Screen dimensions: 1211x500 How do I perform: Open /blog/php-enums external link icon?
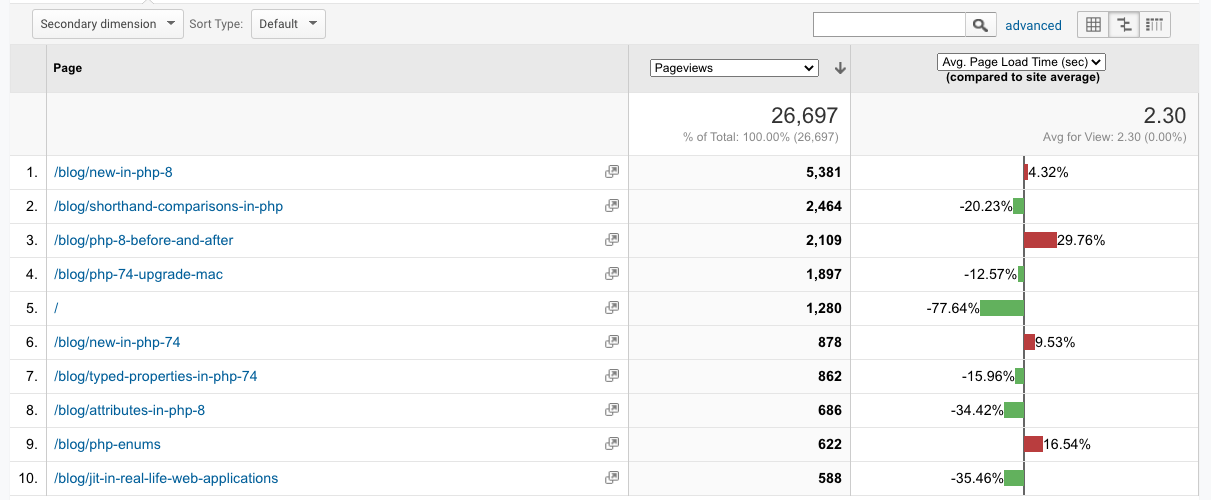(x=612, y=444)
